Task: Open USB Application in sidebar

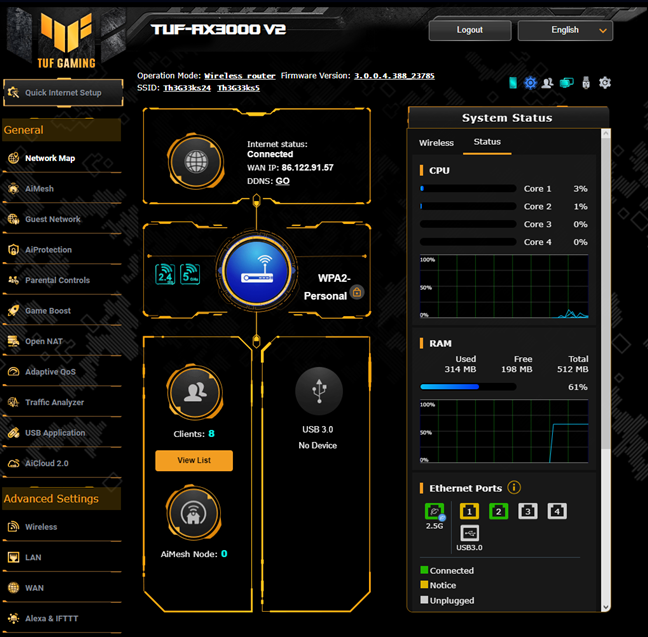Action: pos(62,433)
